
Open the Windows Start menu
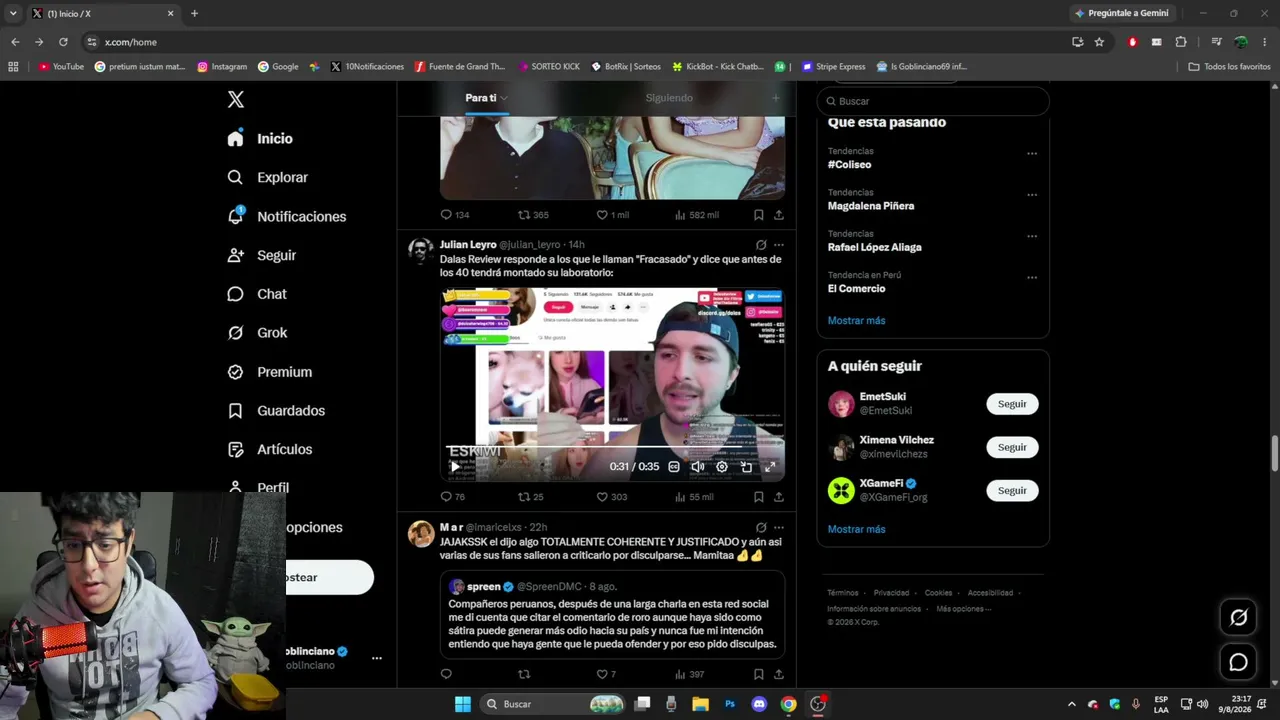463,704
